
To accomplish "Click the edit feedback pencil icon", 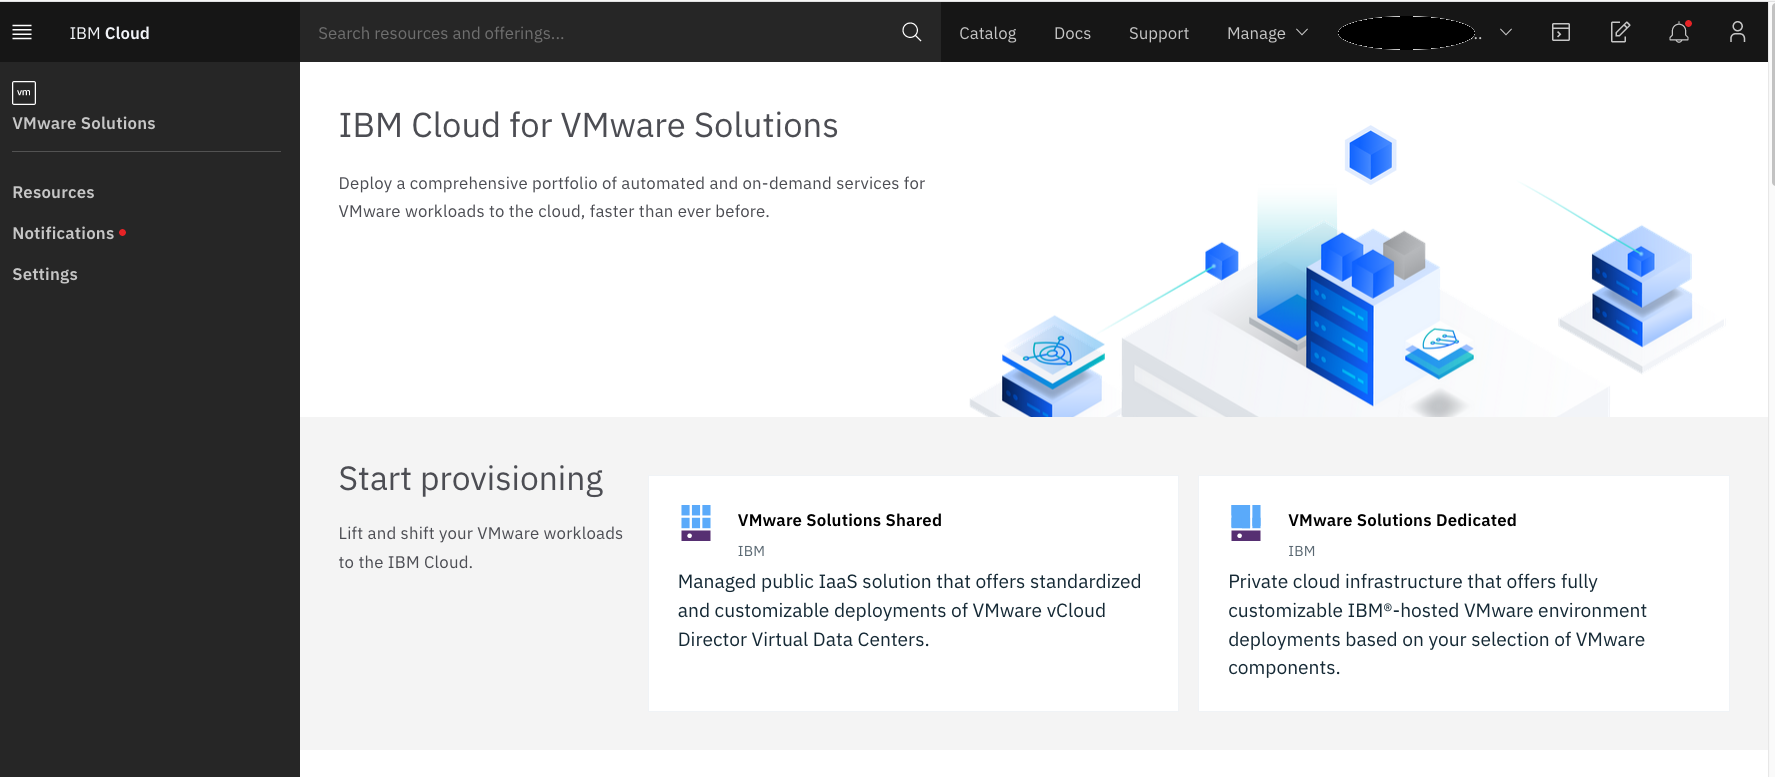I will pyautogui.click(x=1620, y=32).
